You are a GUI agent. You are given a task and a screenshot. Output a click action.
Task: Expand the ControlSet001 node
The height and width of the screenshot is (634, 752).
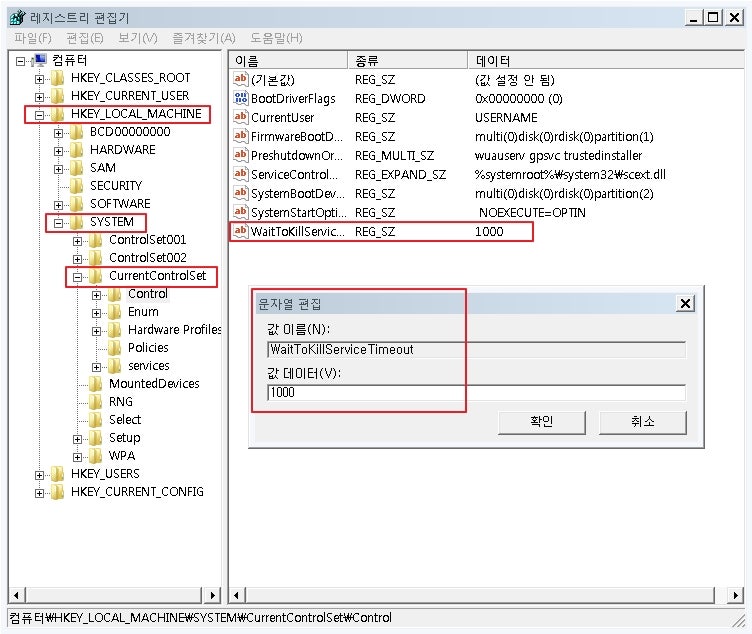point(77,241)
